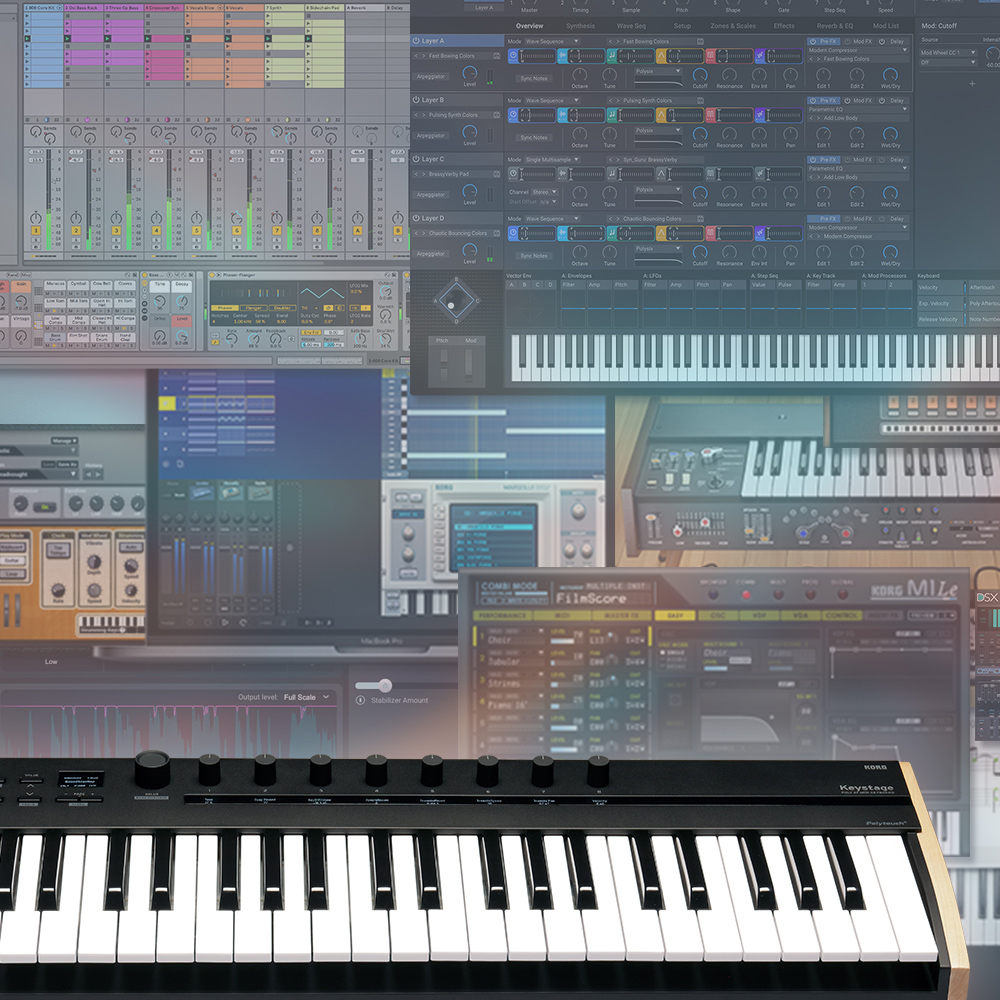The image size is (1000, 1000).
Task: Click Layer A Timing lane clock icon
Action: (x=513, y=57)
